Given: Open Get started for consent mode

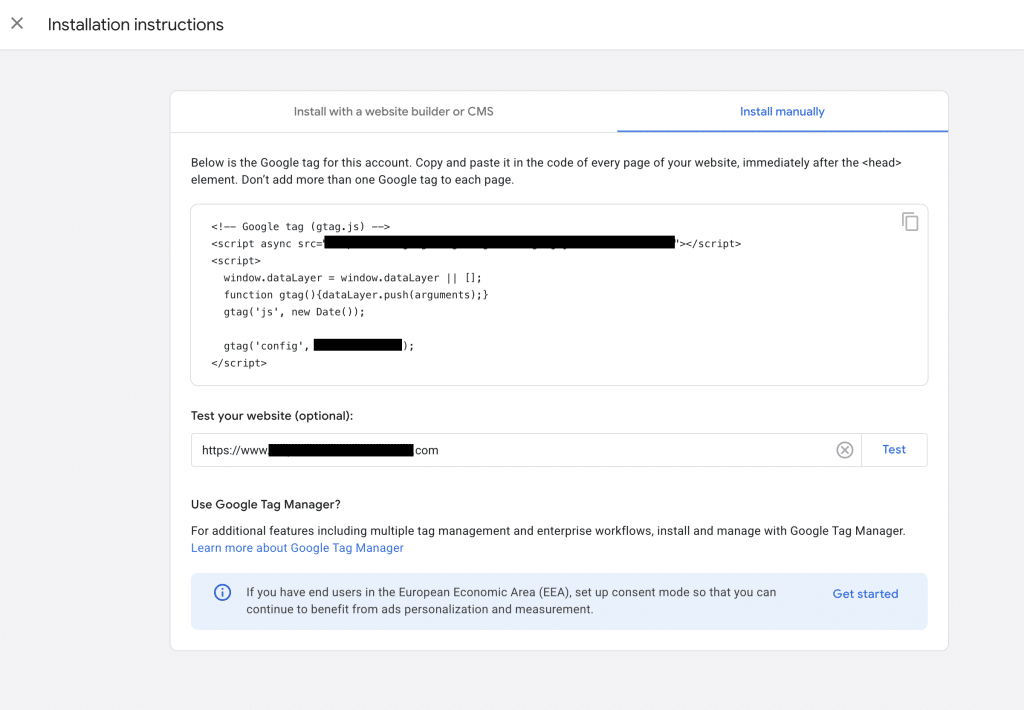Looking at the screenshot, I should (x=865, y=594).
